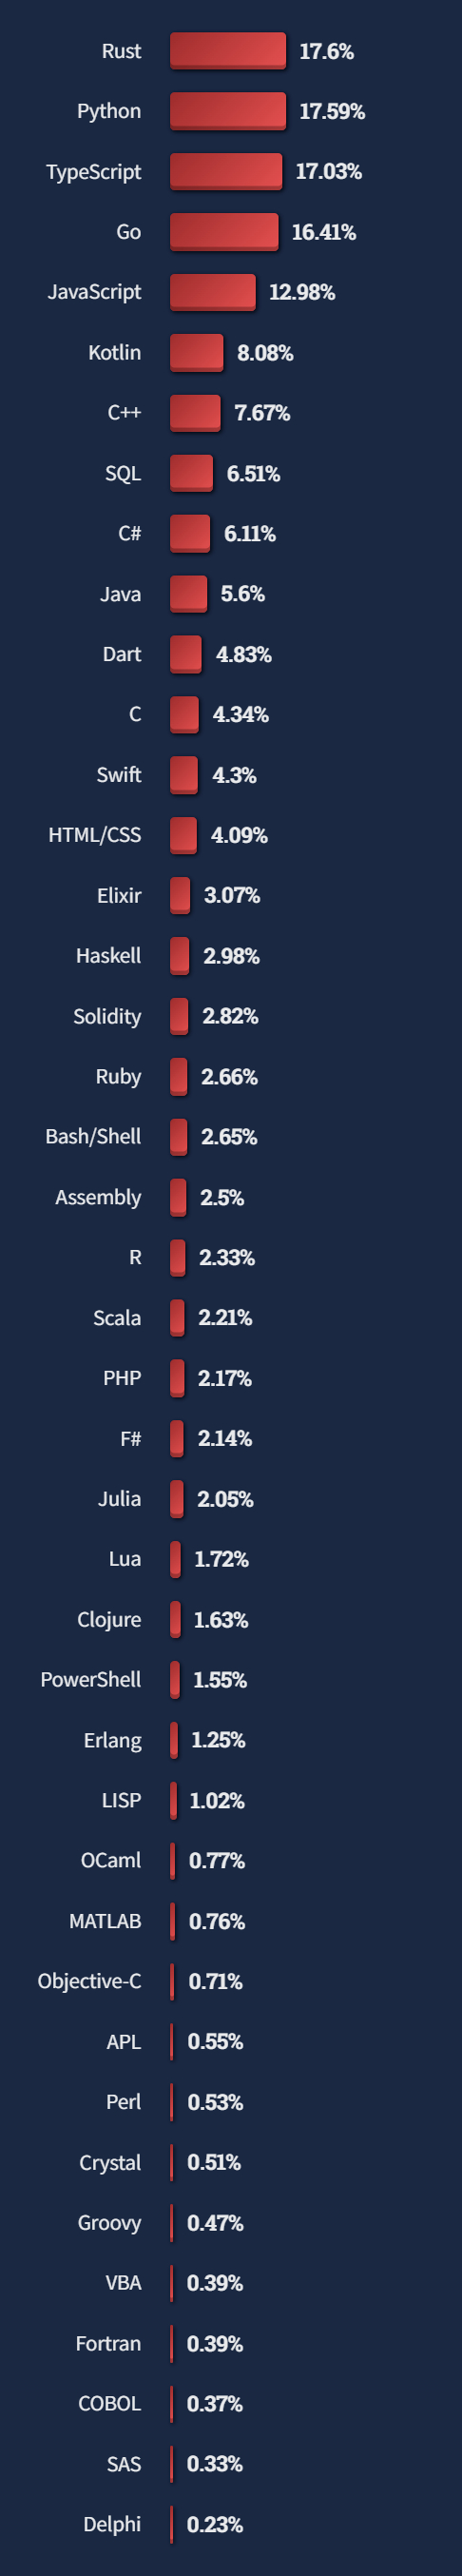Click the Go percentage value 16.41%
This screenshot has height=2576, width=462.
[x=323, y=232]
